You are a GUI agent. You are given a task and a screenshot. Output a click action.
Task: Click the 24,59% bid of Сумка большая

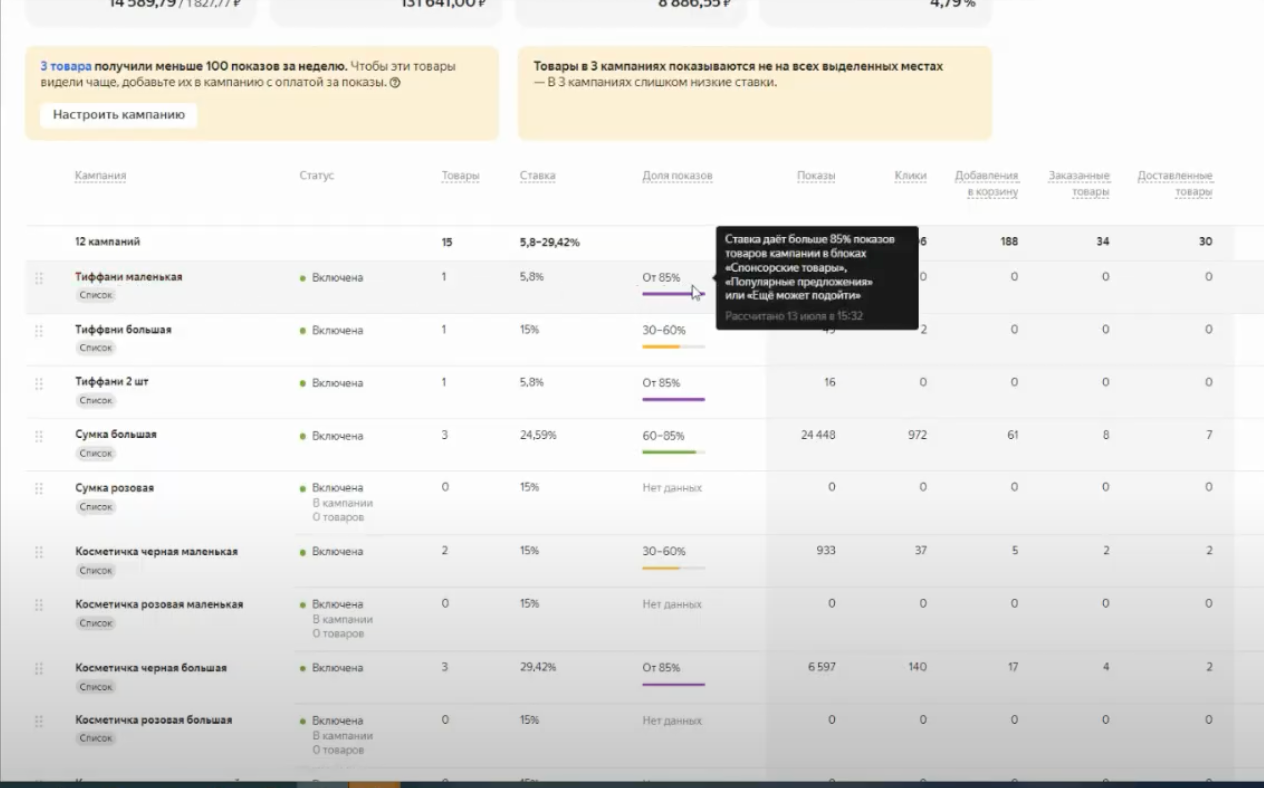[538, 435]
